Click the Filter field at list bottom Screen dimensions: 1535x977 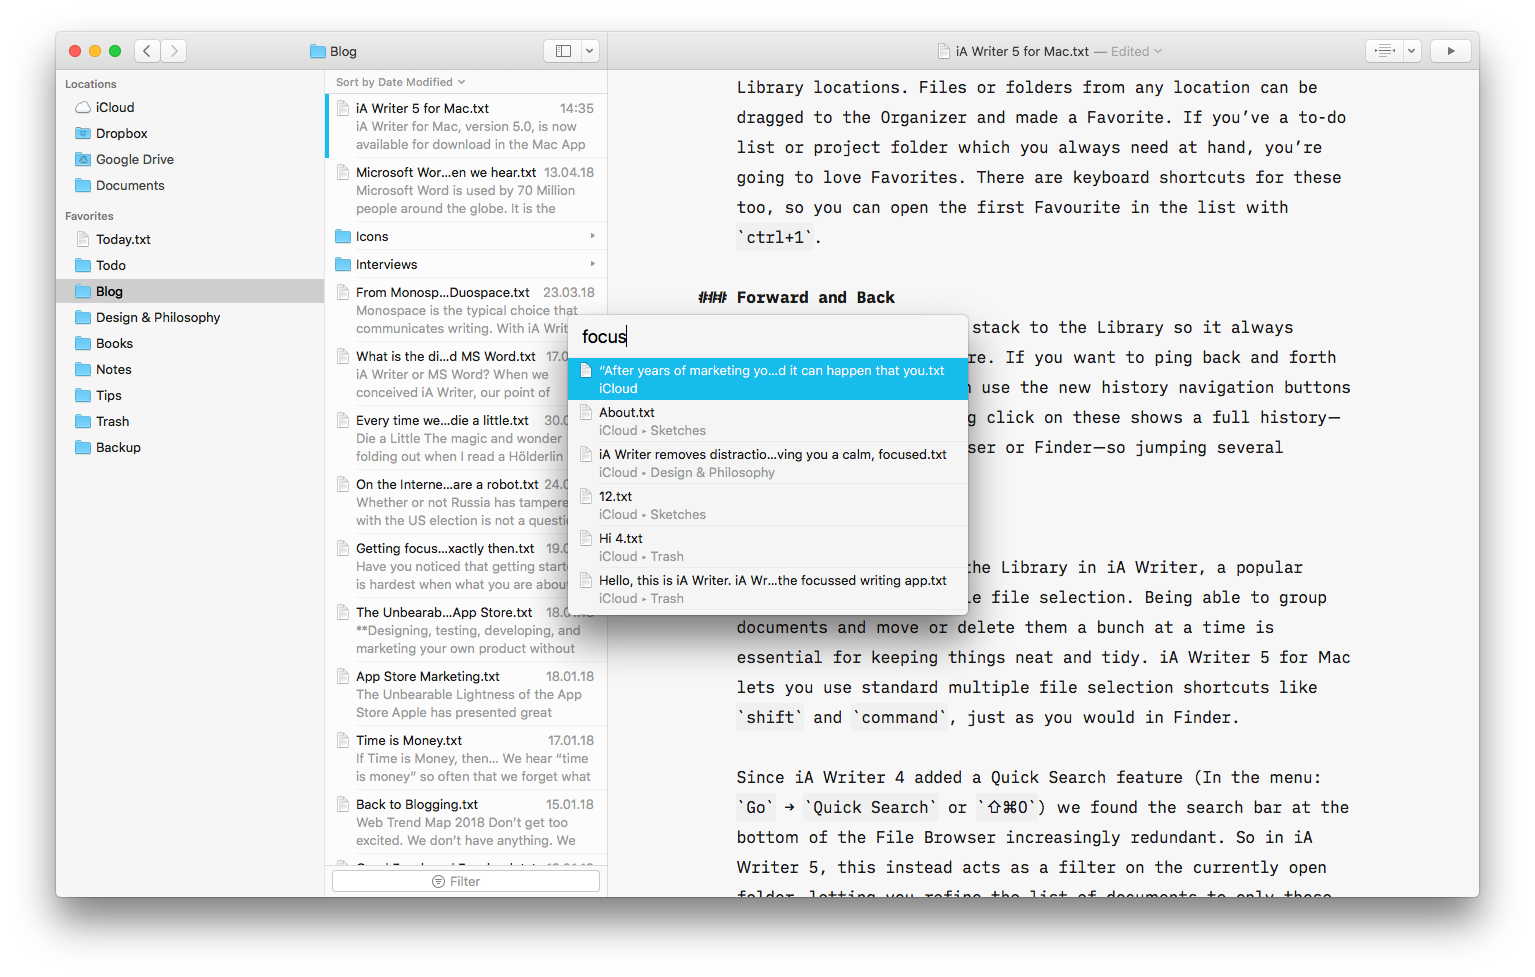click(x=466, y=881)
